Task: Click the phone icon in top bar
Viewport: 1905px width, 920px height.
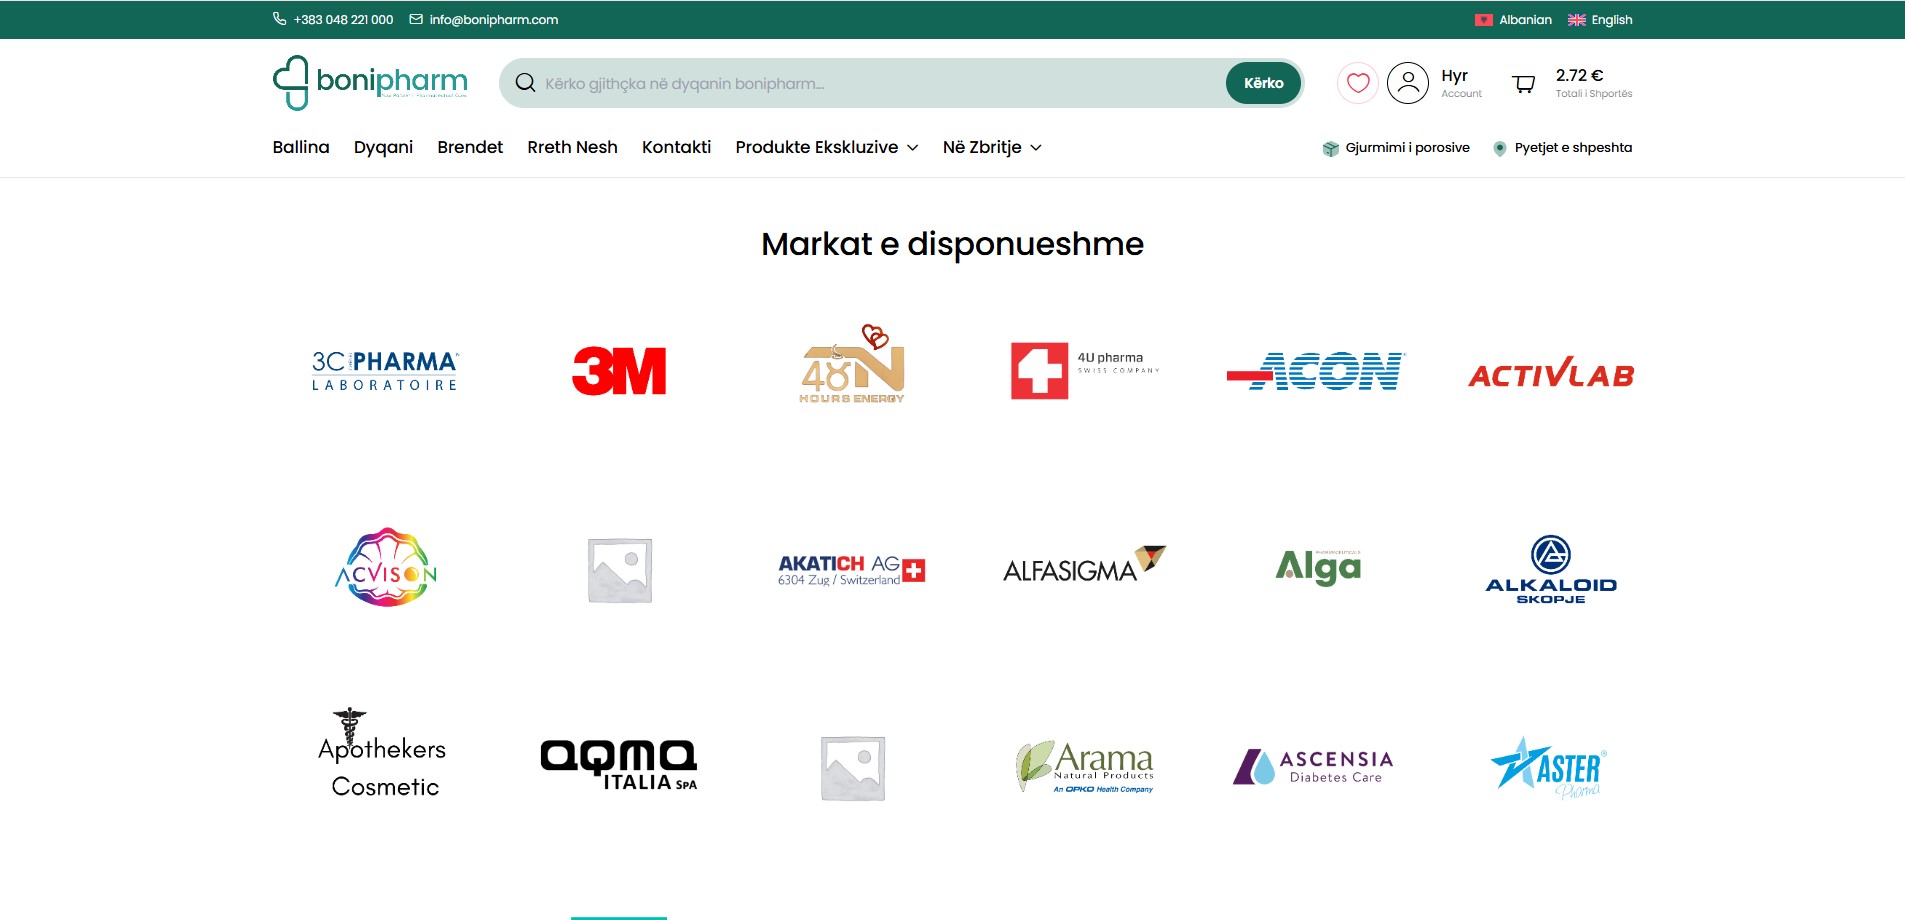Action: click(279, 19)
